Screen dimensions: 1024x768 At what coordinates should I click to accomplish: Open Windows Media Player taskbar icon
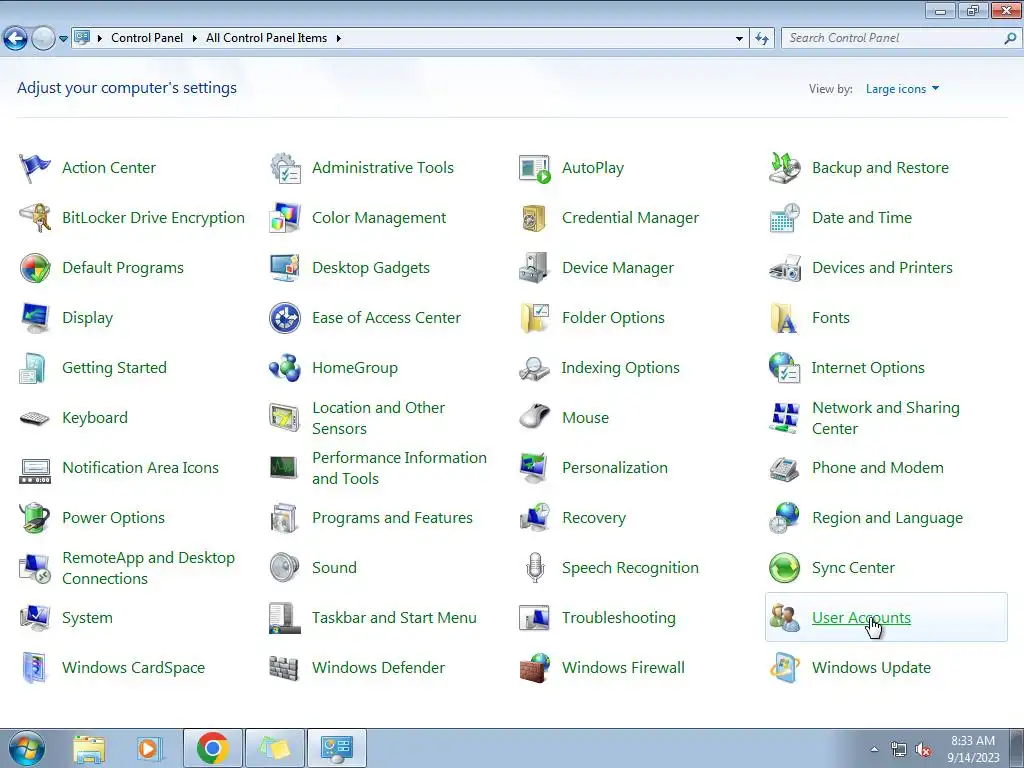click(149, 748)
